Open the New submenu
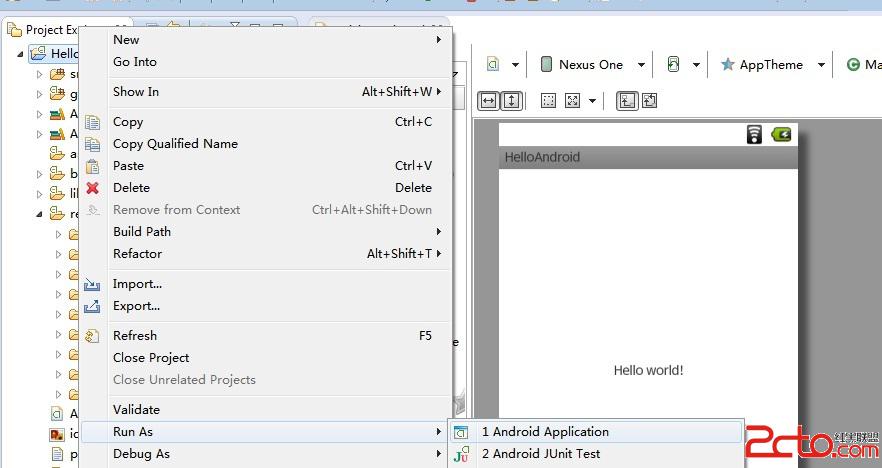882x468 pixels. pyautogui.click(x=266, y=40)
